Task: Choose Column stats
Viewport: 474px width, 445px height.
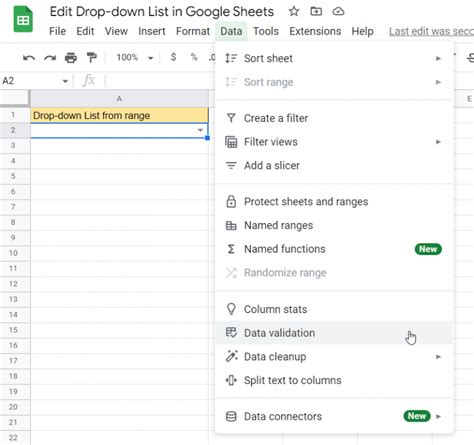Action: coord(334,309)
